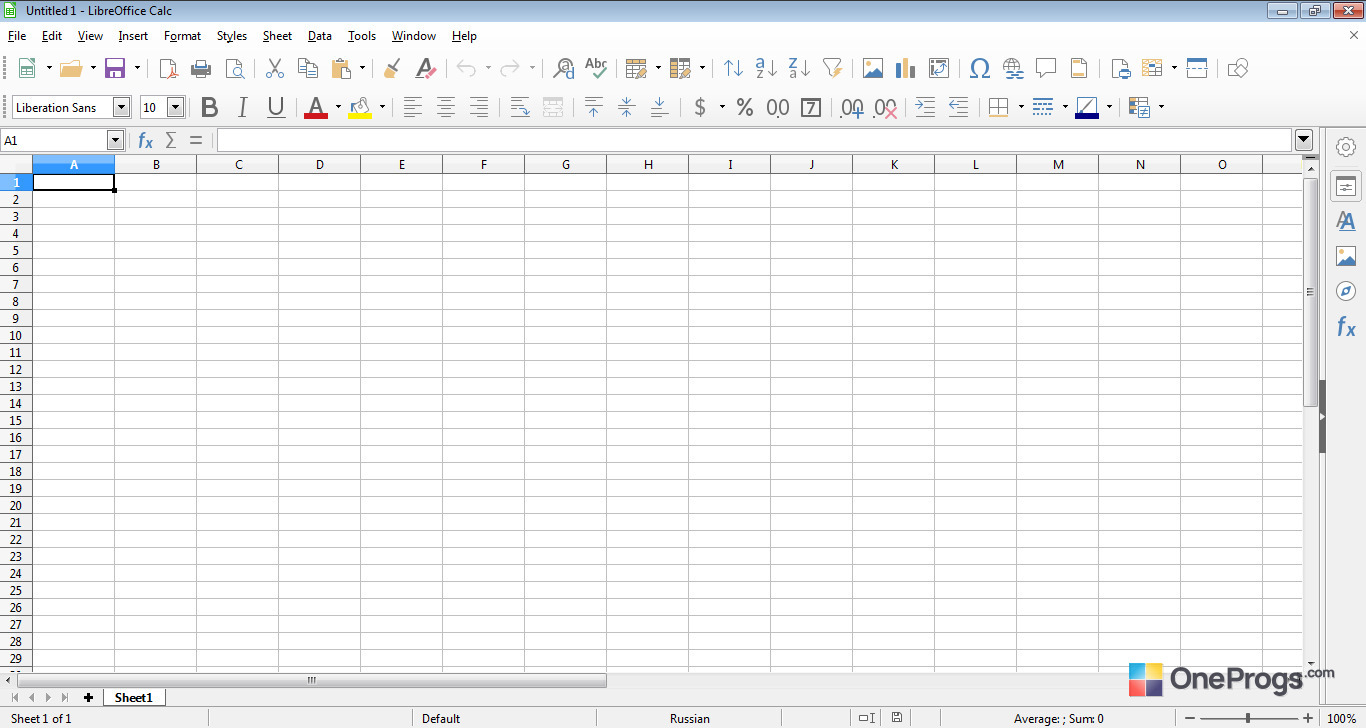
Task: Open the Format menu
Action: click(183, 36)
